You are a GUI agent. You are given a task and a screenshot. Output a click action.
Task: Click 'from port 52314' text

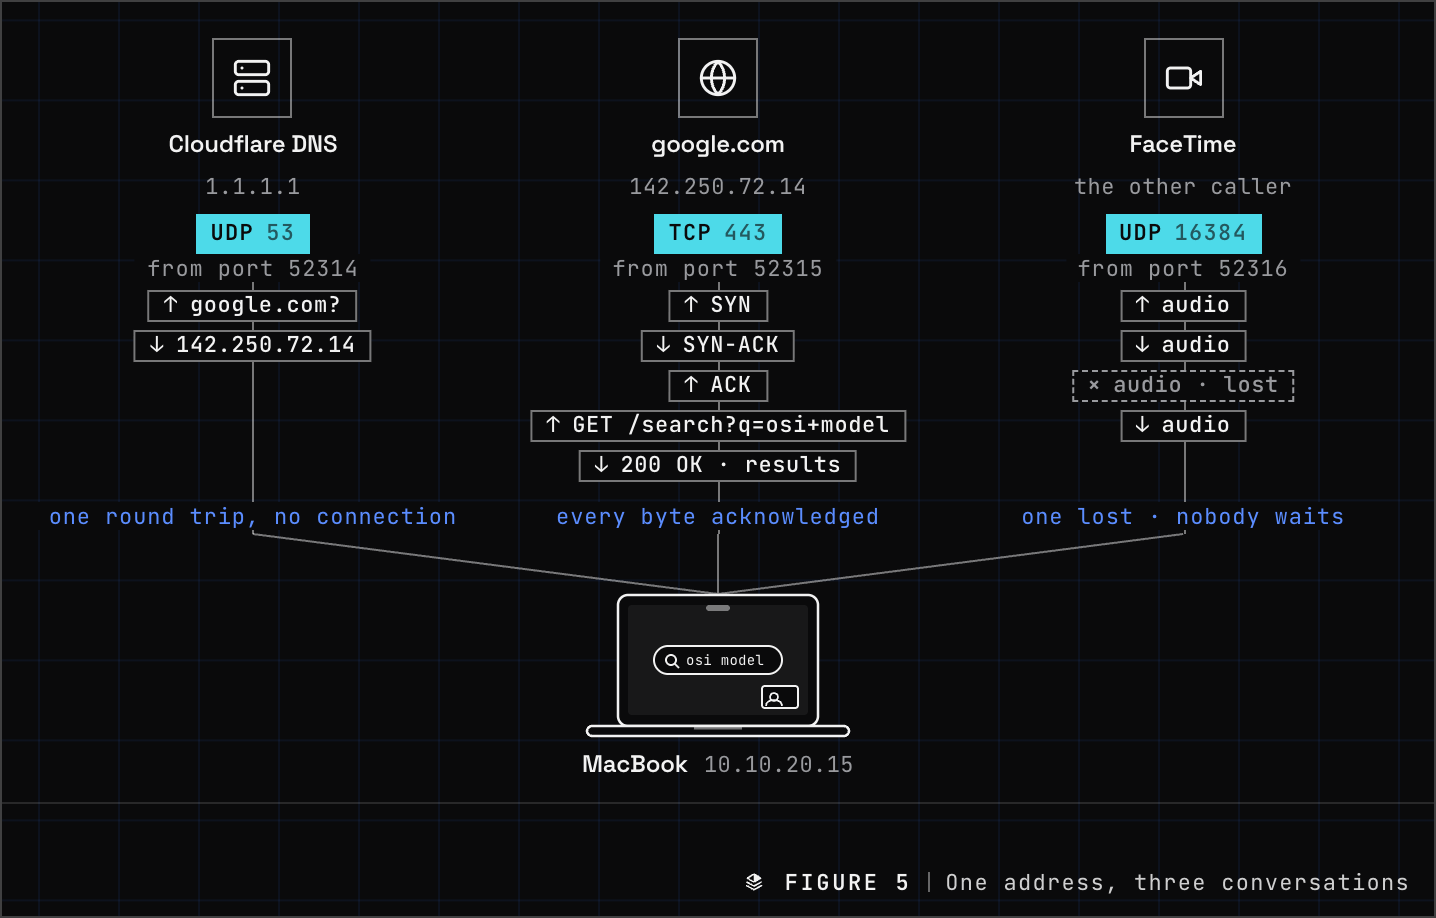[x=253, y=269]
